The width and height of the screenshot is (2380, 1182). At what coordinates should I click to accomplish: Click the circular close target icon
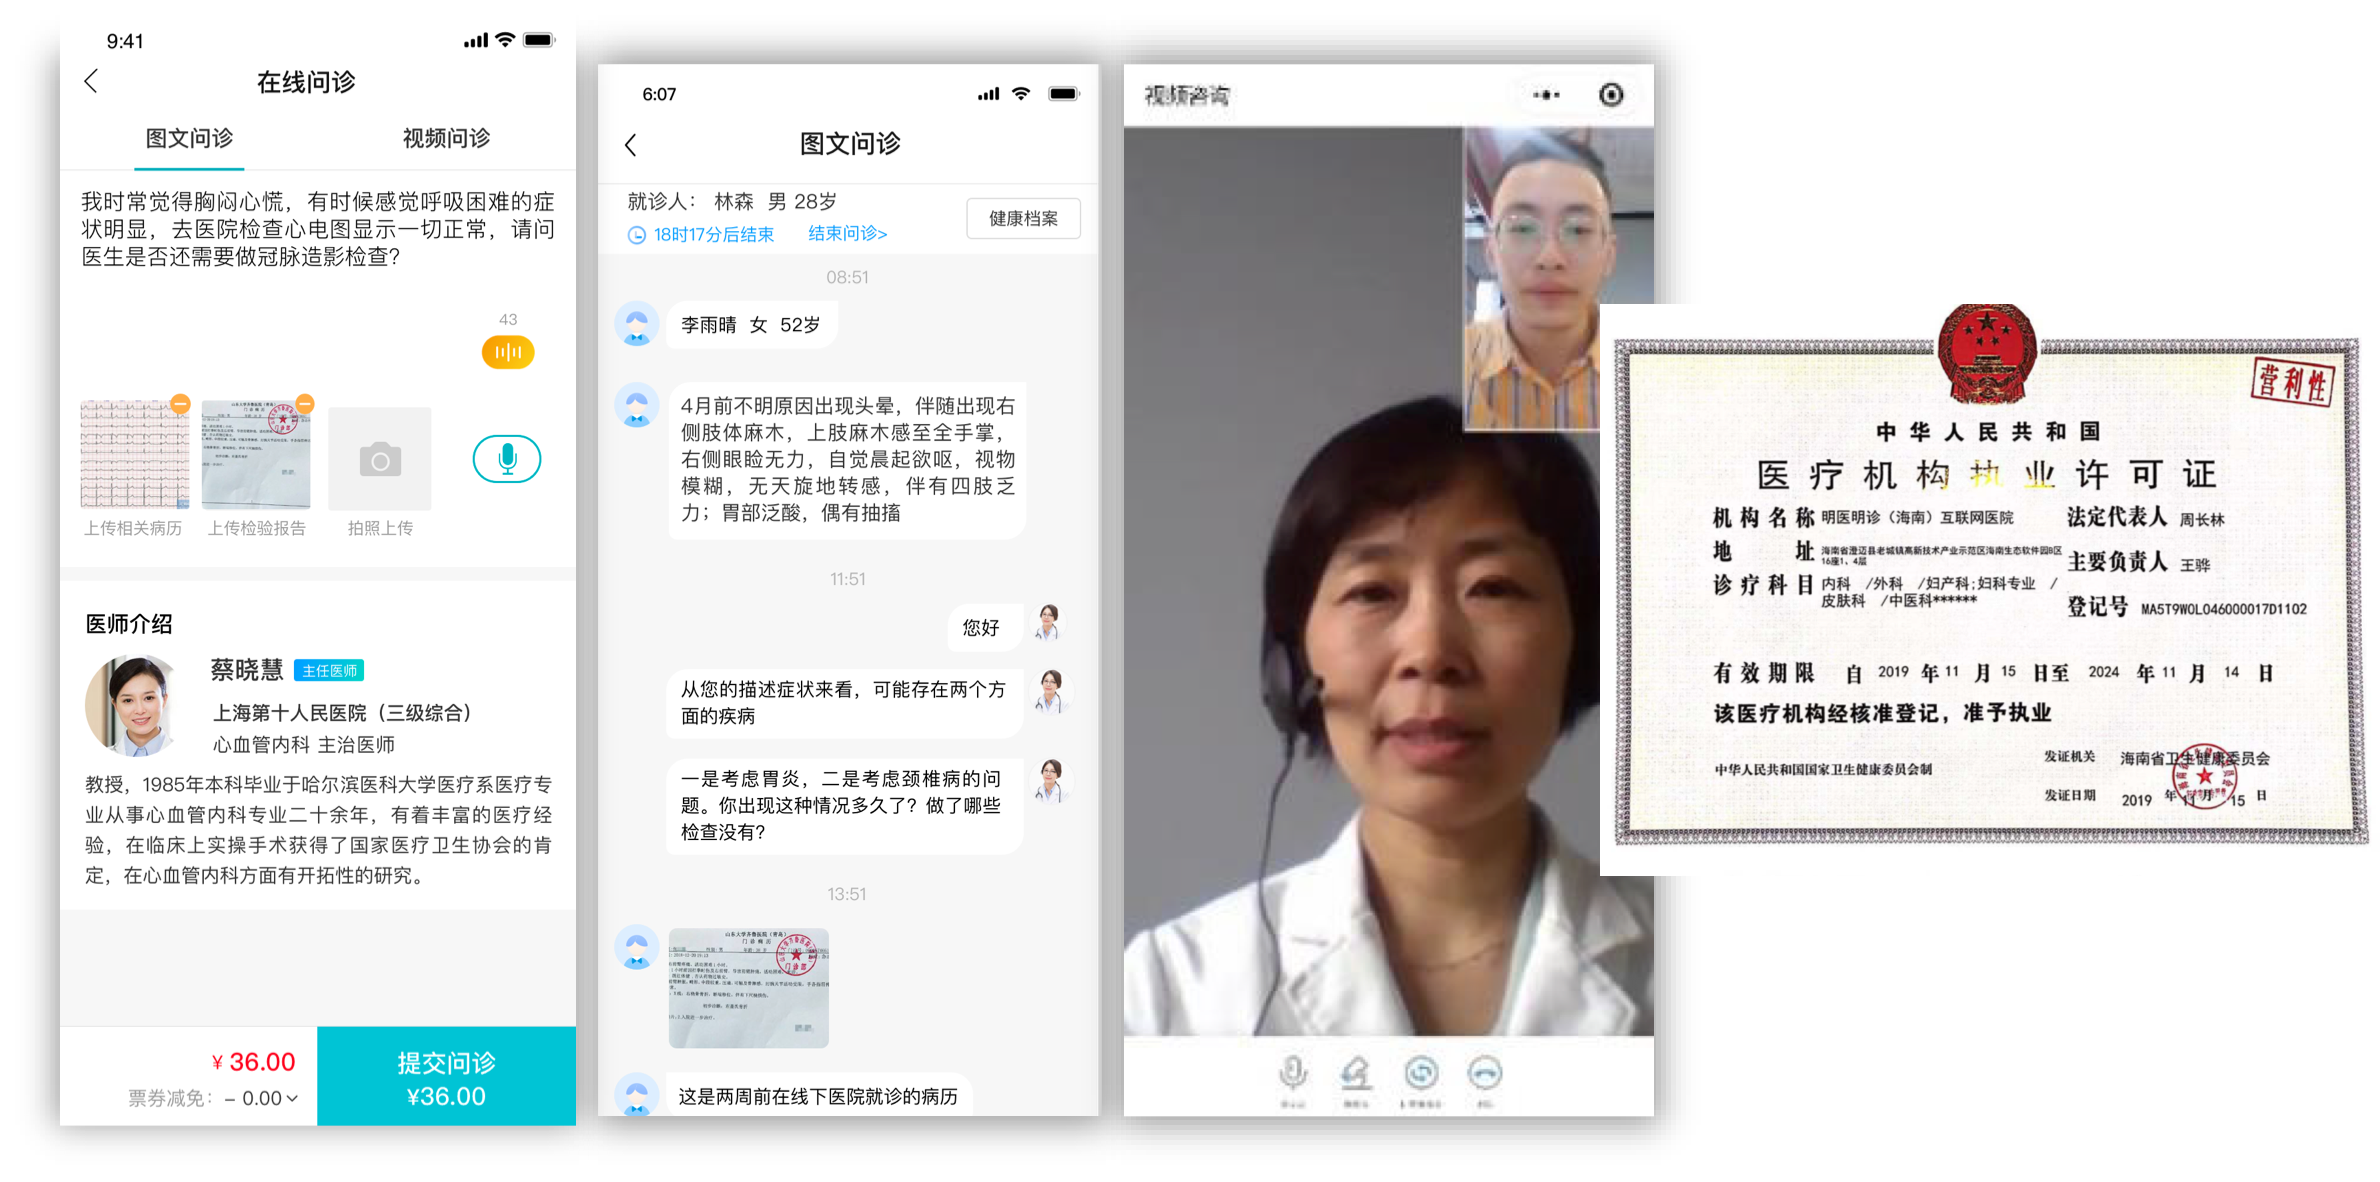1611,95
